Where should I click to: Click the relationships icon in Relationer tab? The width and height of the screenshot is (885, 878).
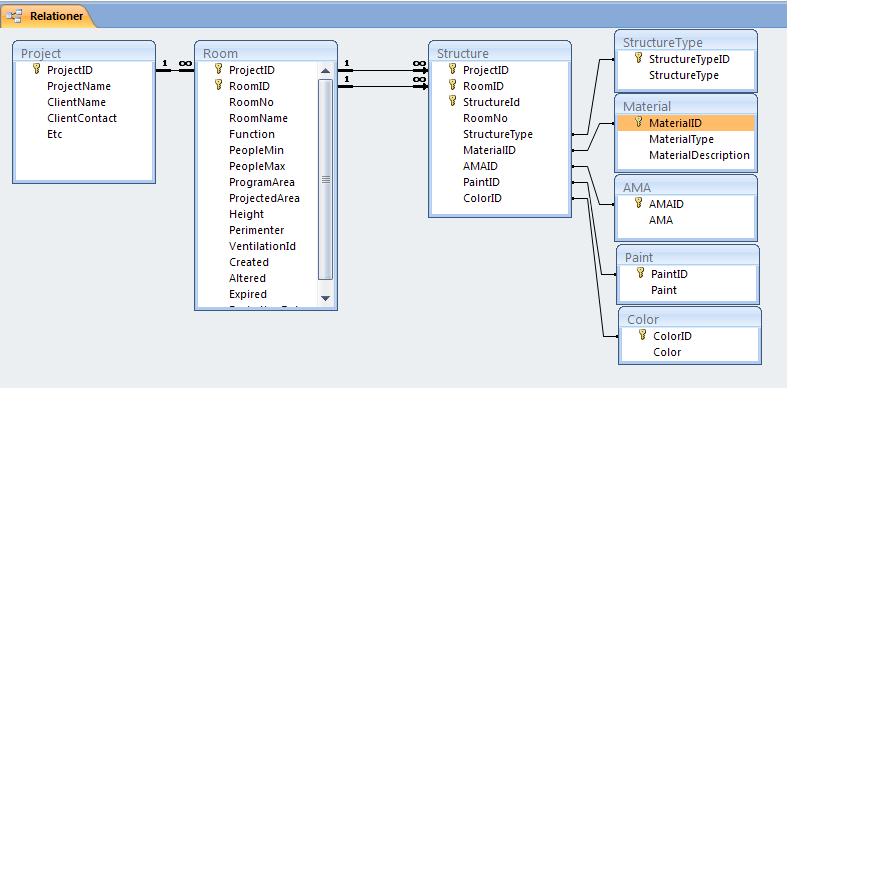tap(14, 16)
